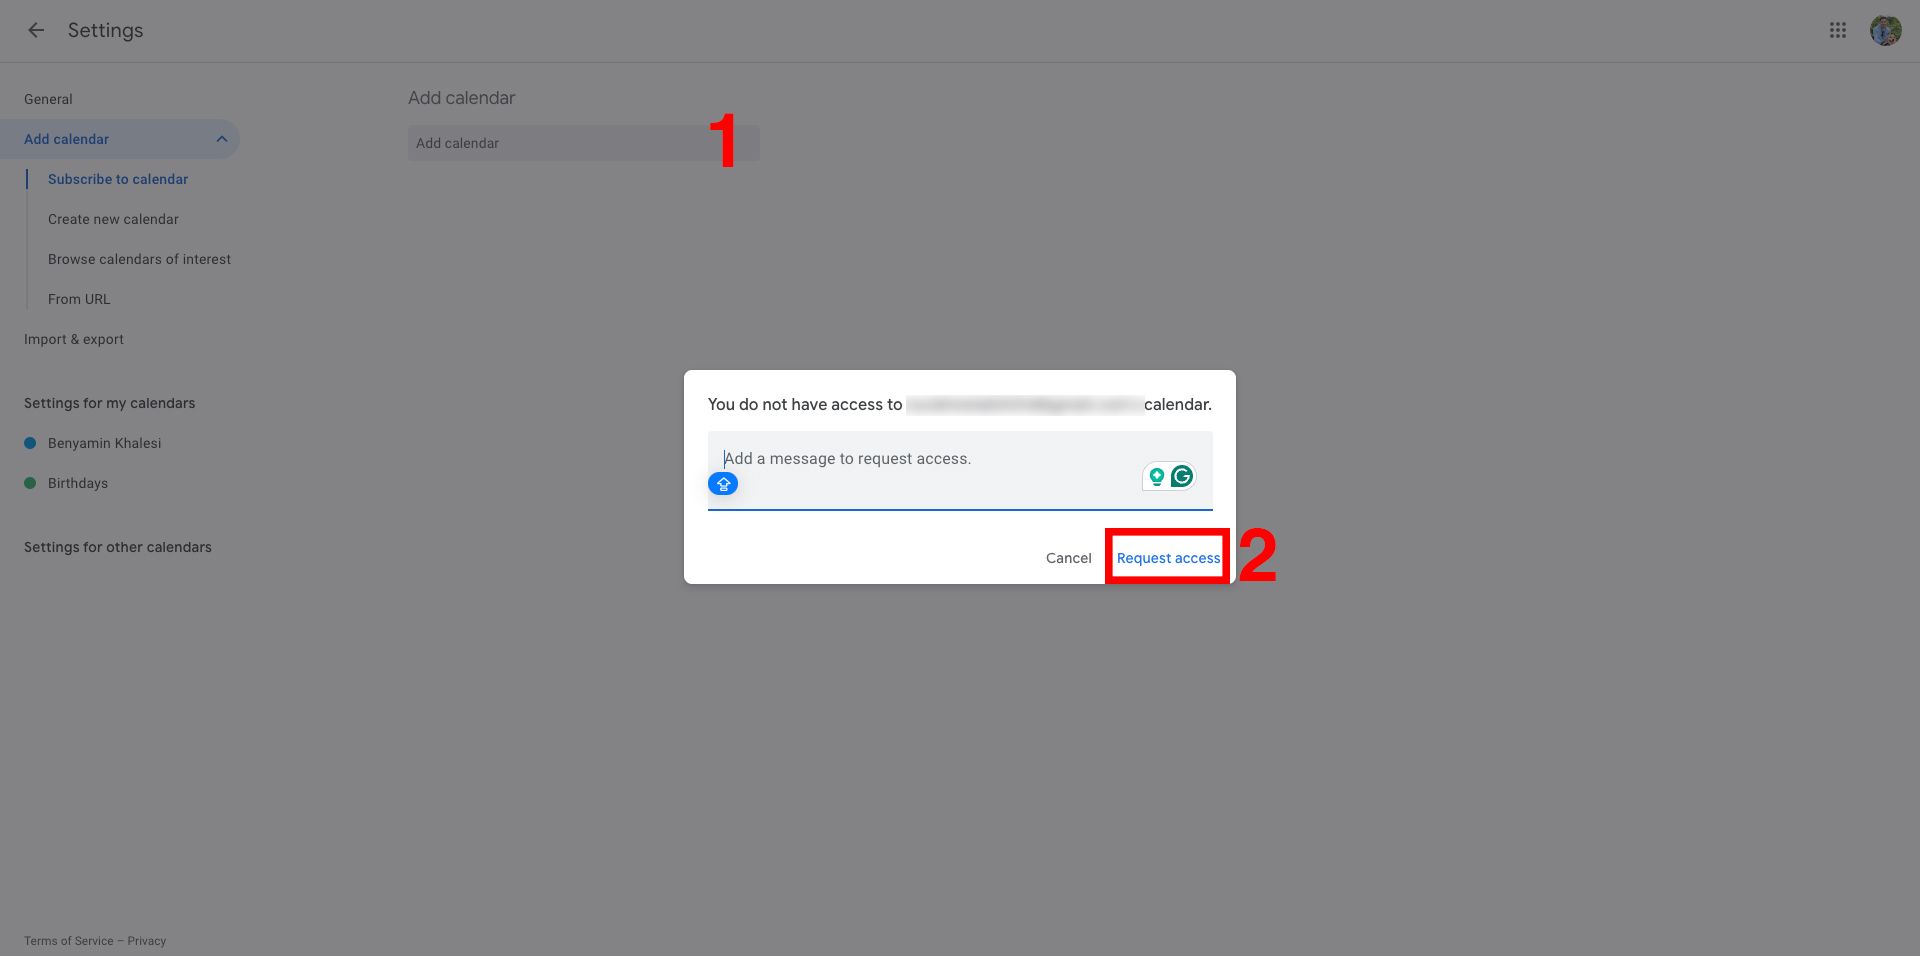Image resolution: width=1920 pixels, height=956 pixels.
Task: Click the Request access button
Action: 1166,558
